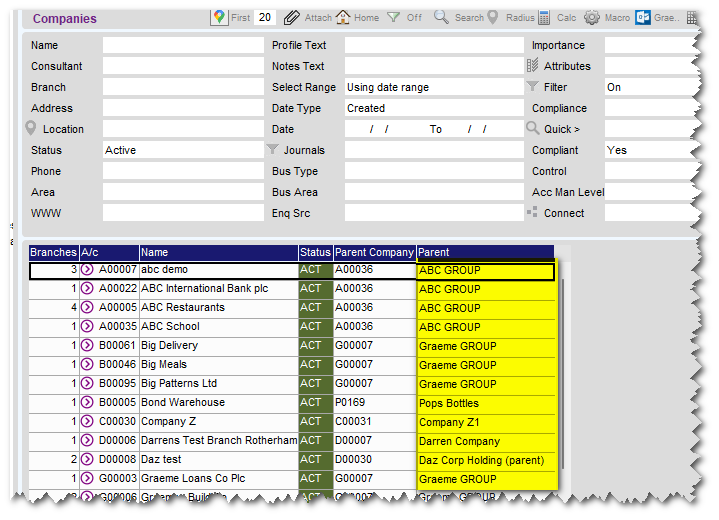Open arrow icon for ABC Restaurants row
The image size is (719, 520).
(87, 307)
